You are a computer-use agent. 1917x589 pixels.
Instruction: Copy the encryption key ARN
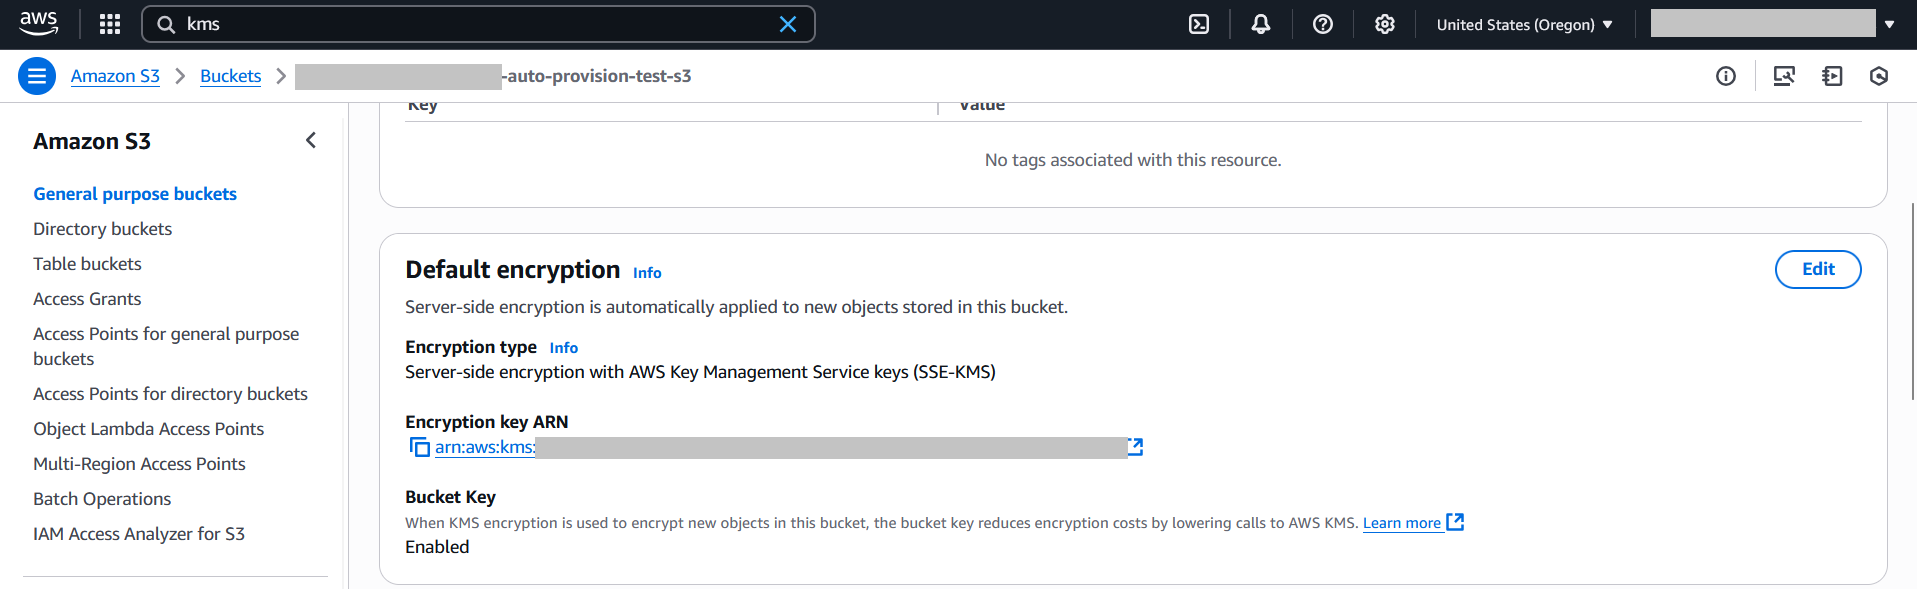coord(419,447)
